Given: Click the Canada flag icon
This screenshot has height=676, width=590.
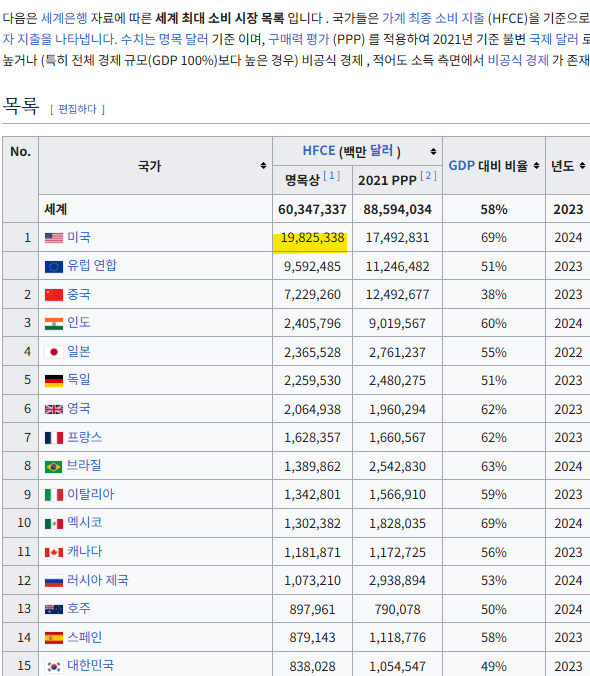Looking at the screenshot, I should [54, 552].
